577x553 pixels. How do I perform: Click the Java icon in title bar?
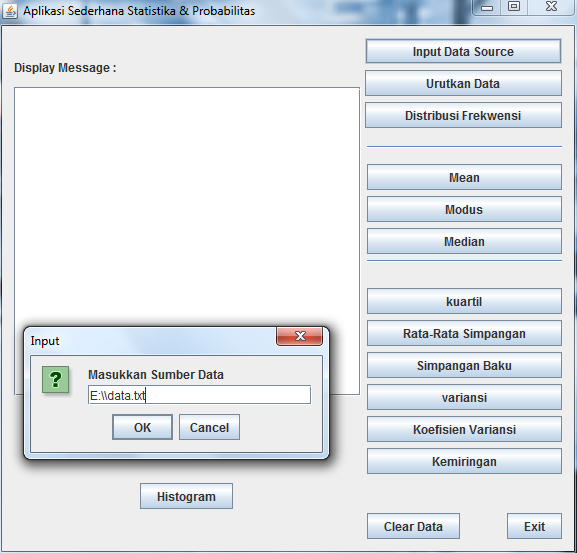pyautogui.click(x=10, y=11)
